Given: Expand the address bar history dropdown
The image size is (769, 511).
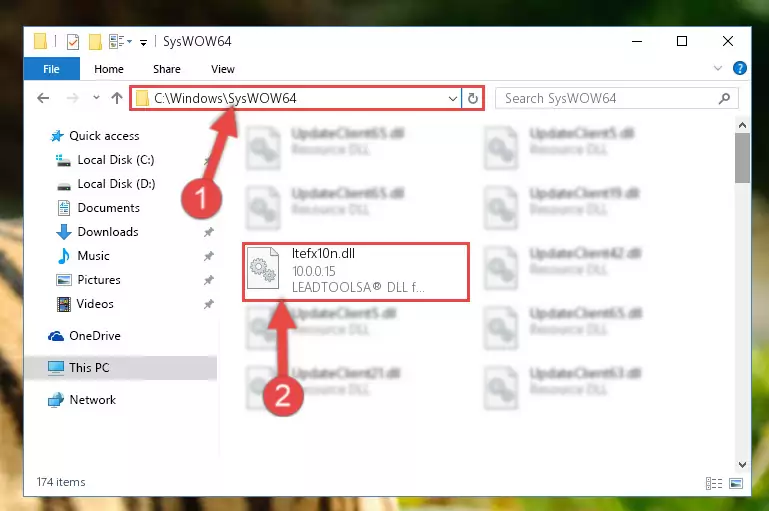Looking at the screenshot, I should tap(453, 99).
